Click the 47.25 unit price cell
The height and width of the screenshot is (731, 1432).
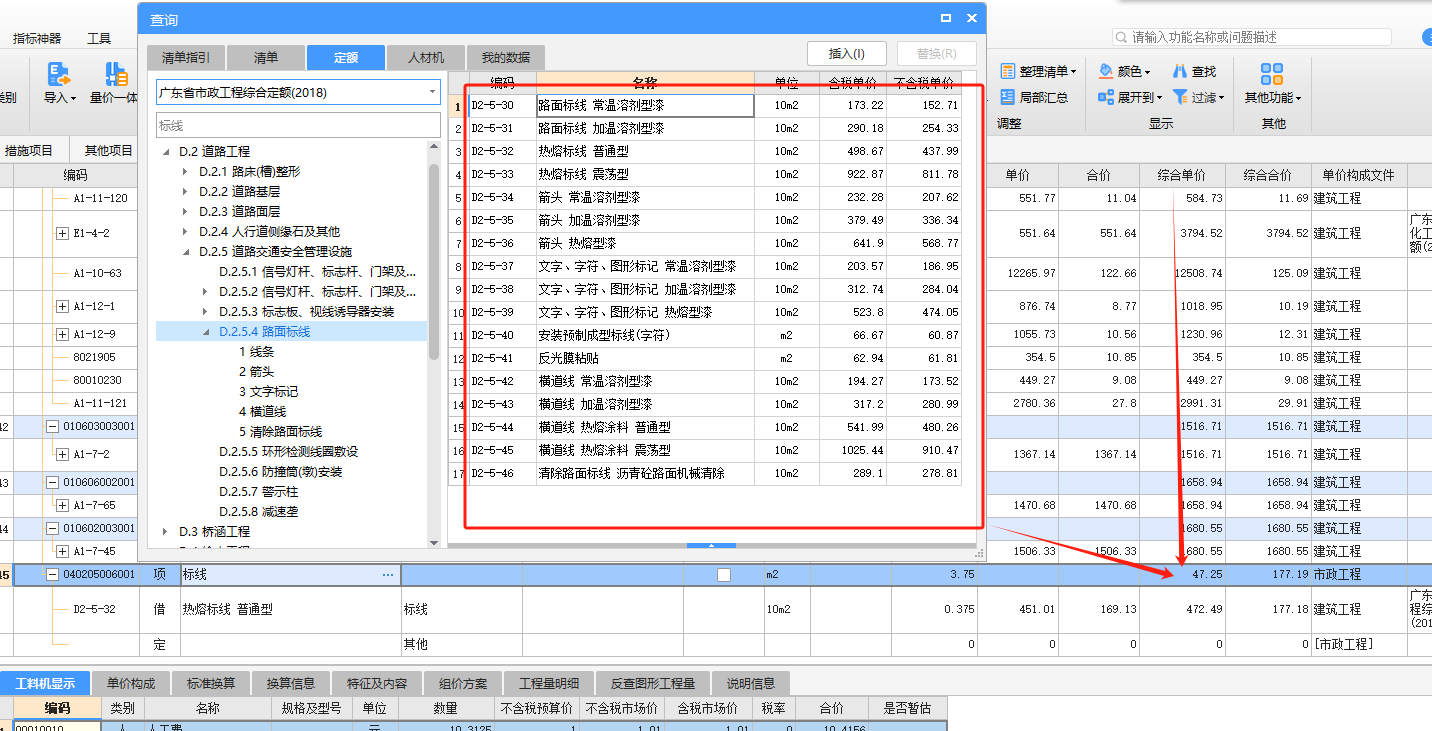coord(1182,575)
